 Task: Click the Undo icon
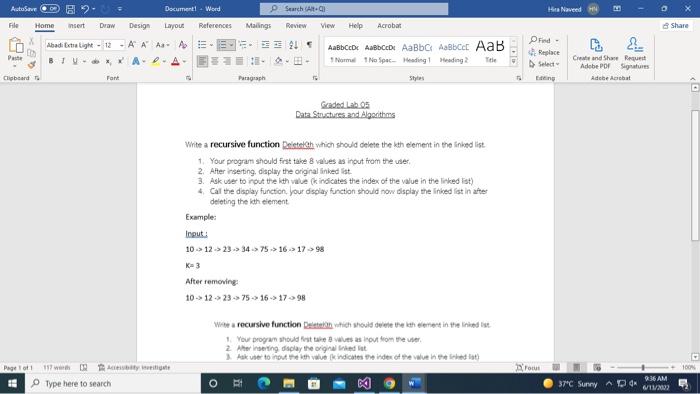(85, 8)
